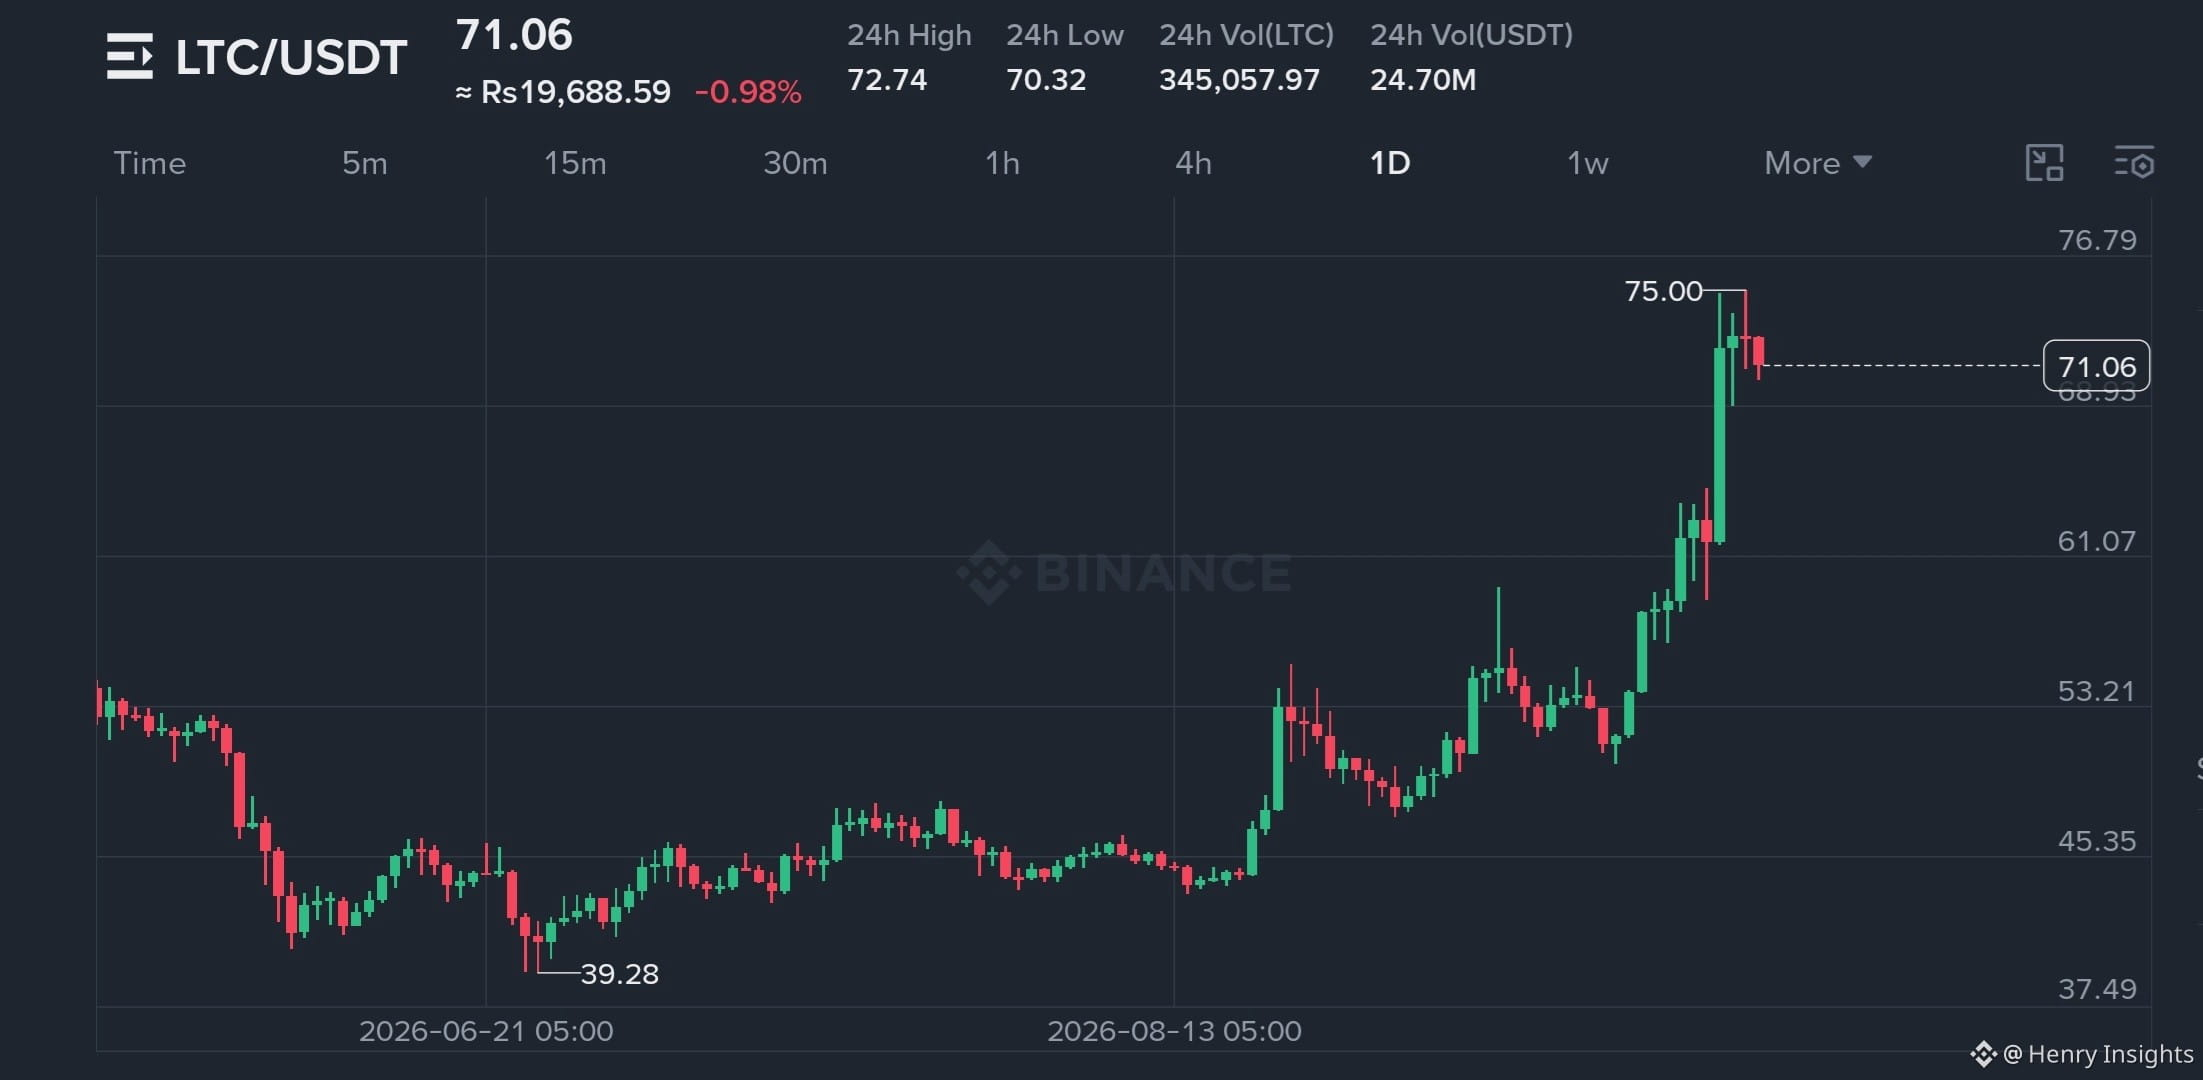This screenshot has height=1080, width=2203.
Task: Click the 71.06 current price label
Action: click(x=2096, y=366)
